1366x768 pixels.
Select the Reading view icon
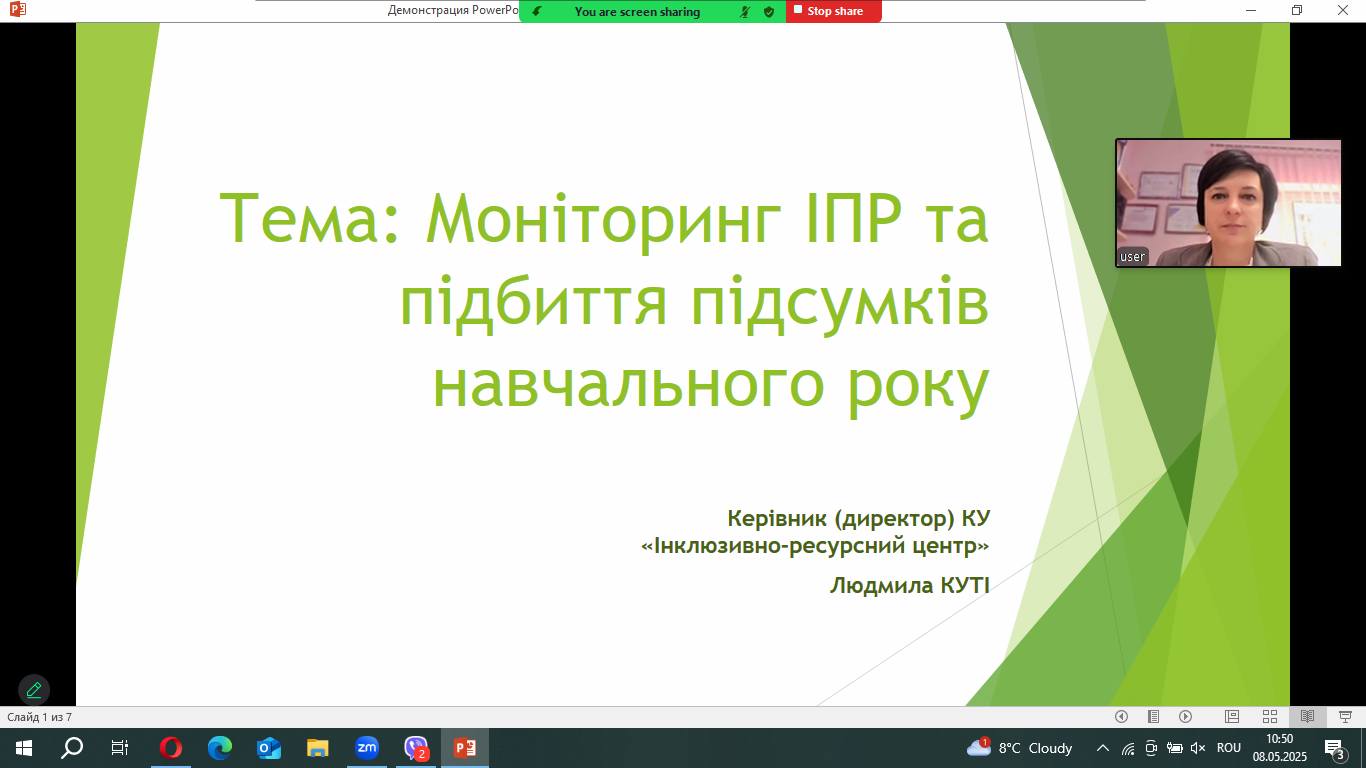[x=1307, y=716]
